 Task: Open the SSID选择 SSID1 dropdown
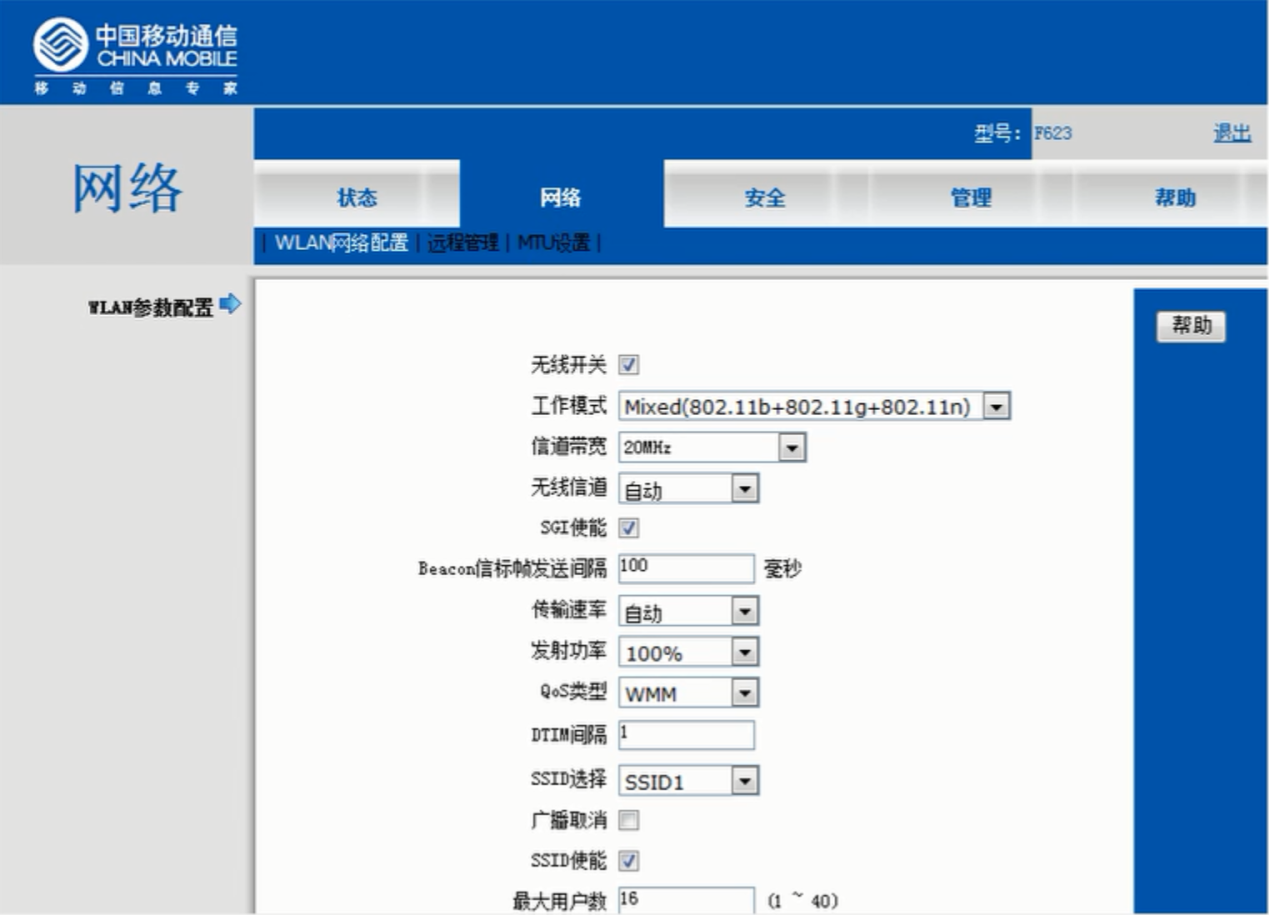[x=689, y=781]
